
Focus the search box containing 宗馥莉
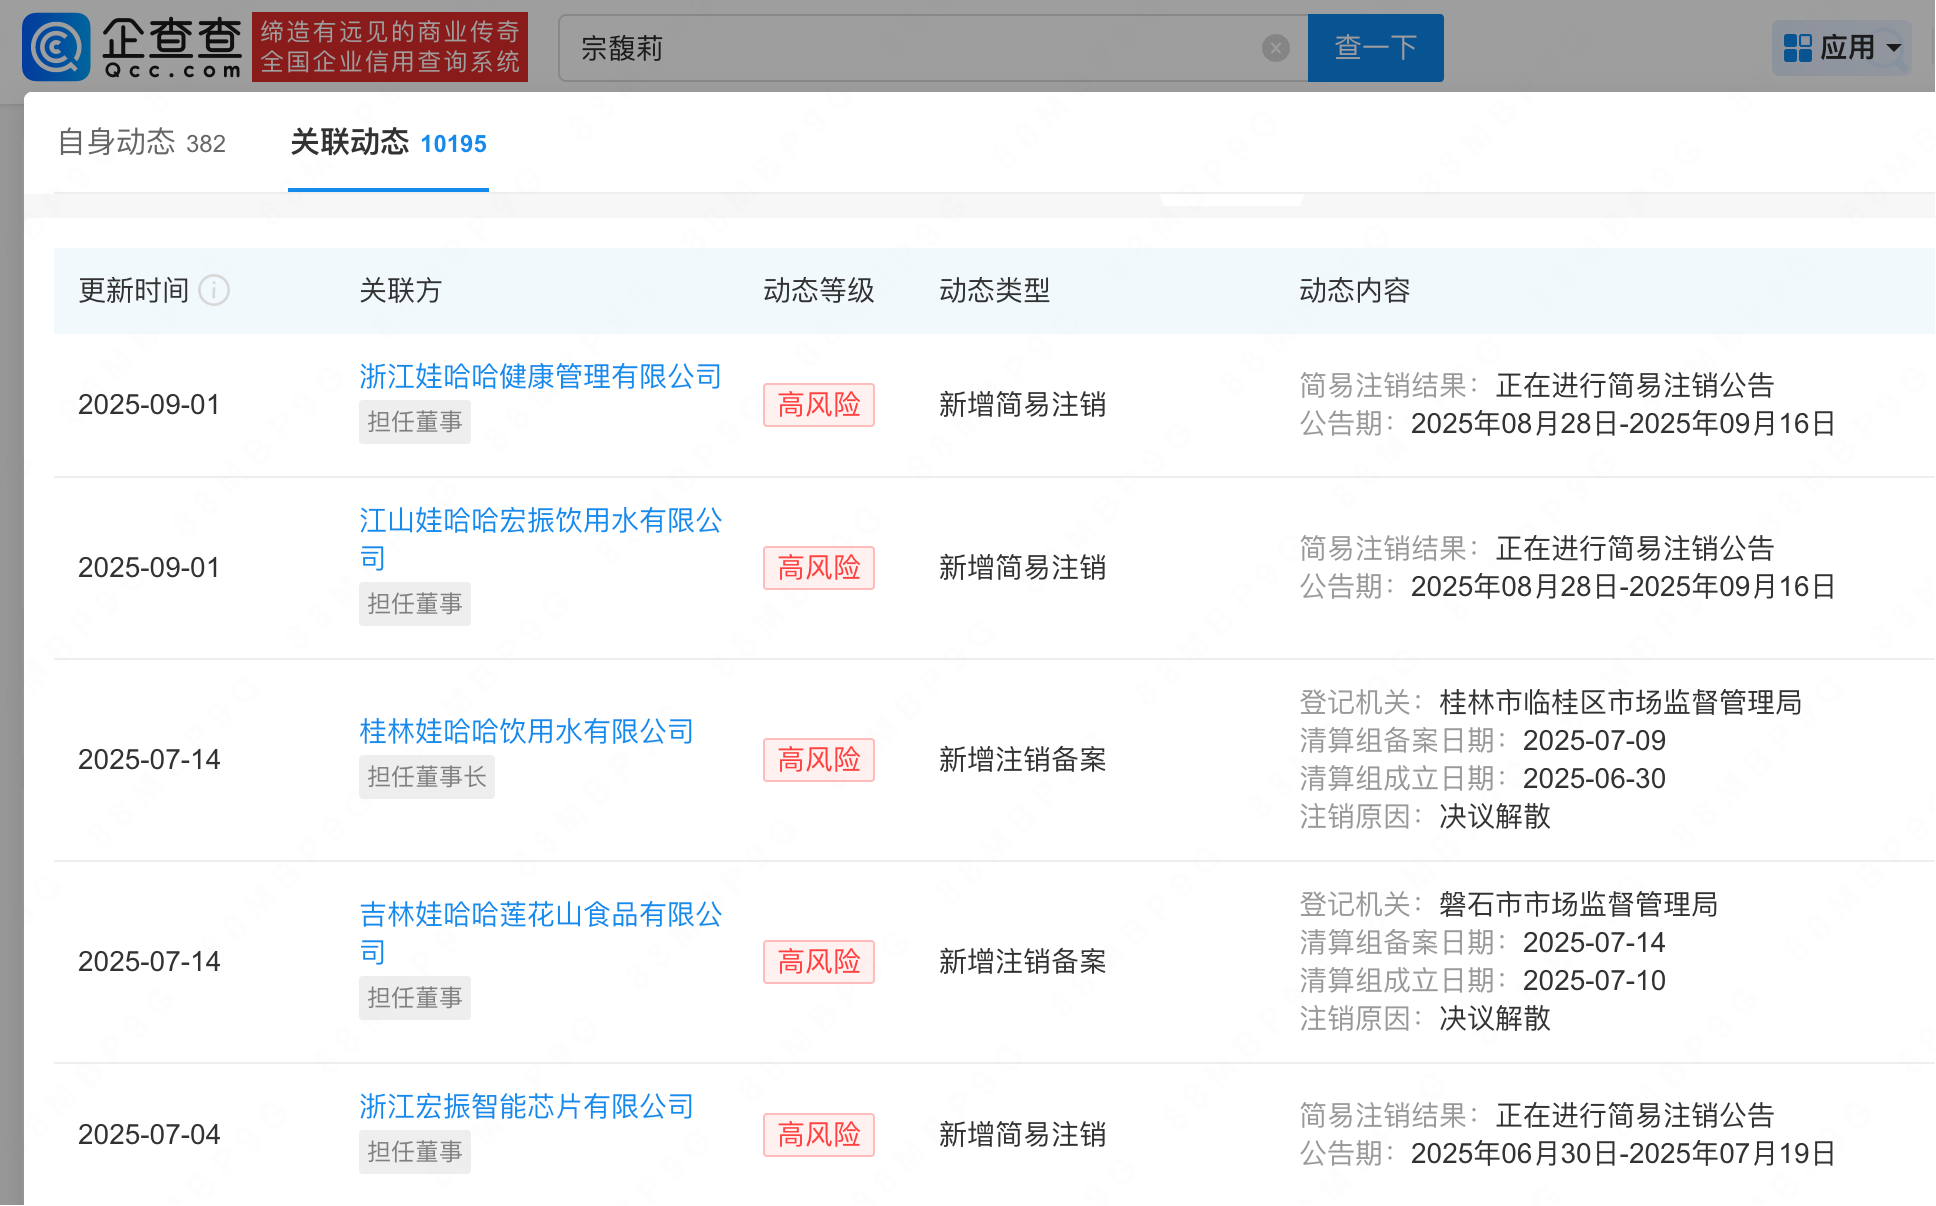click(x=932, y=48)
